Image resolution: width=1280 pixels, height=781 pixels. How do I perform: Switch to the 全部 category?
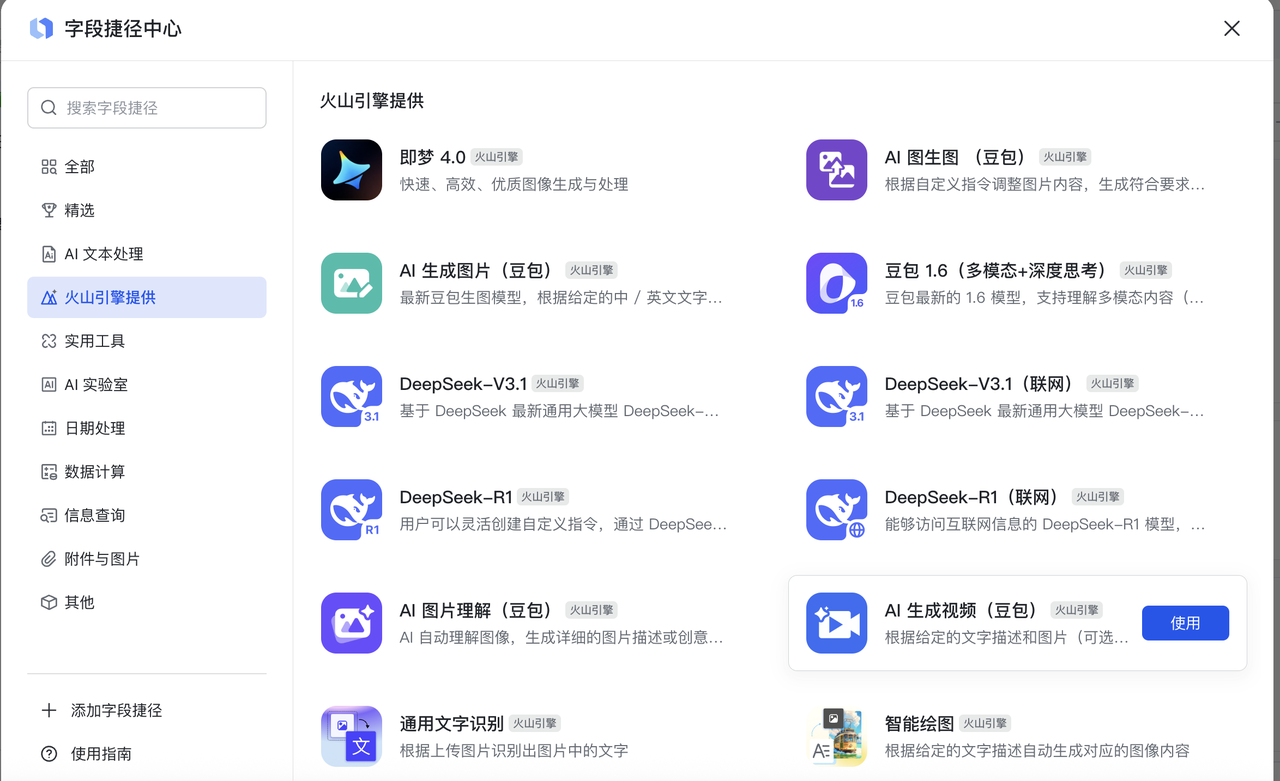tap(80, 167)
